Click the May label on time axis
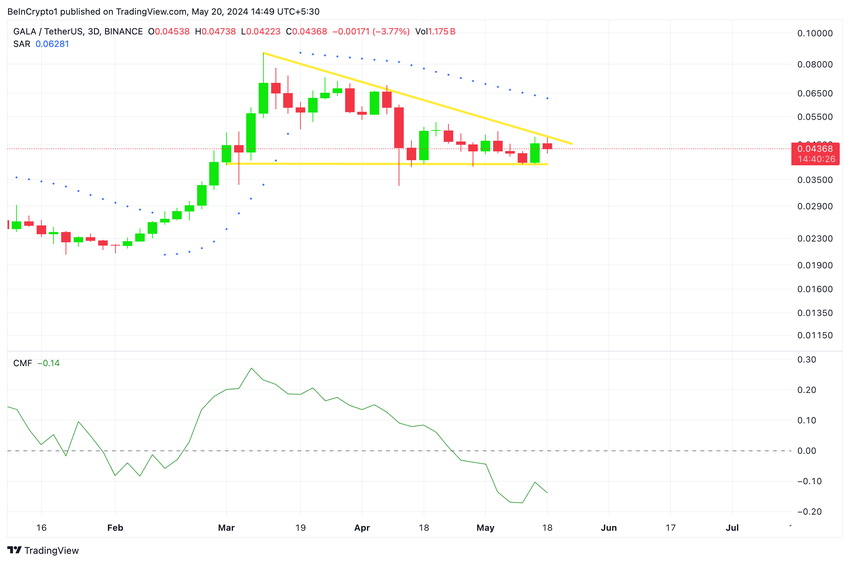Viewport: 850px width, 563px height. click(485, 528)
